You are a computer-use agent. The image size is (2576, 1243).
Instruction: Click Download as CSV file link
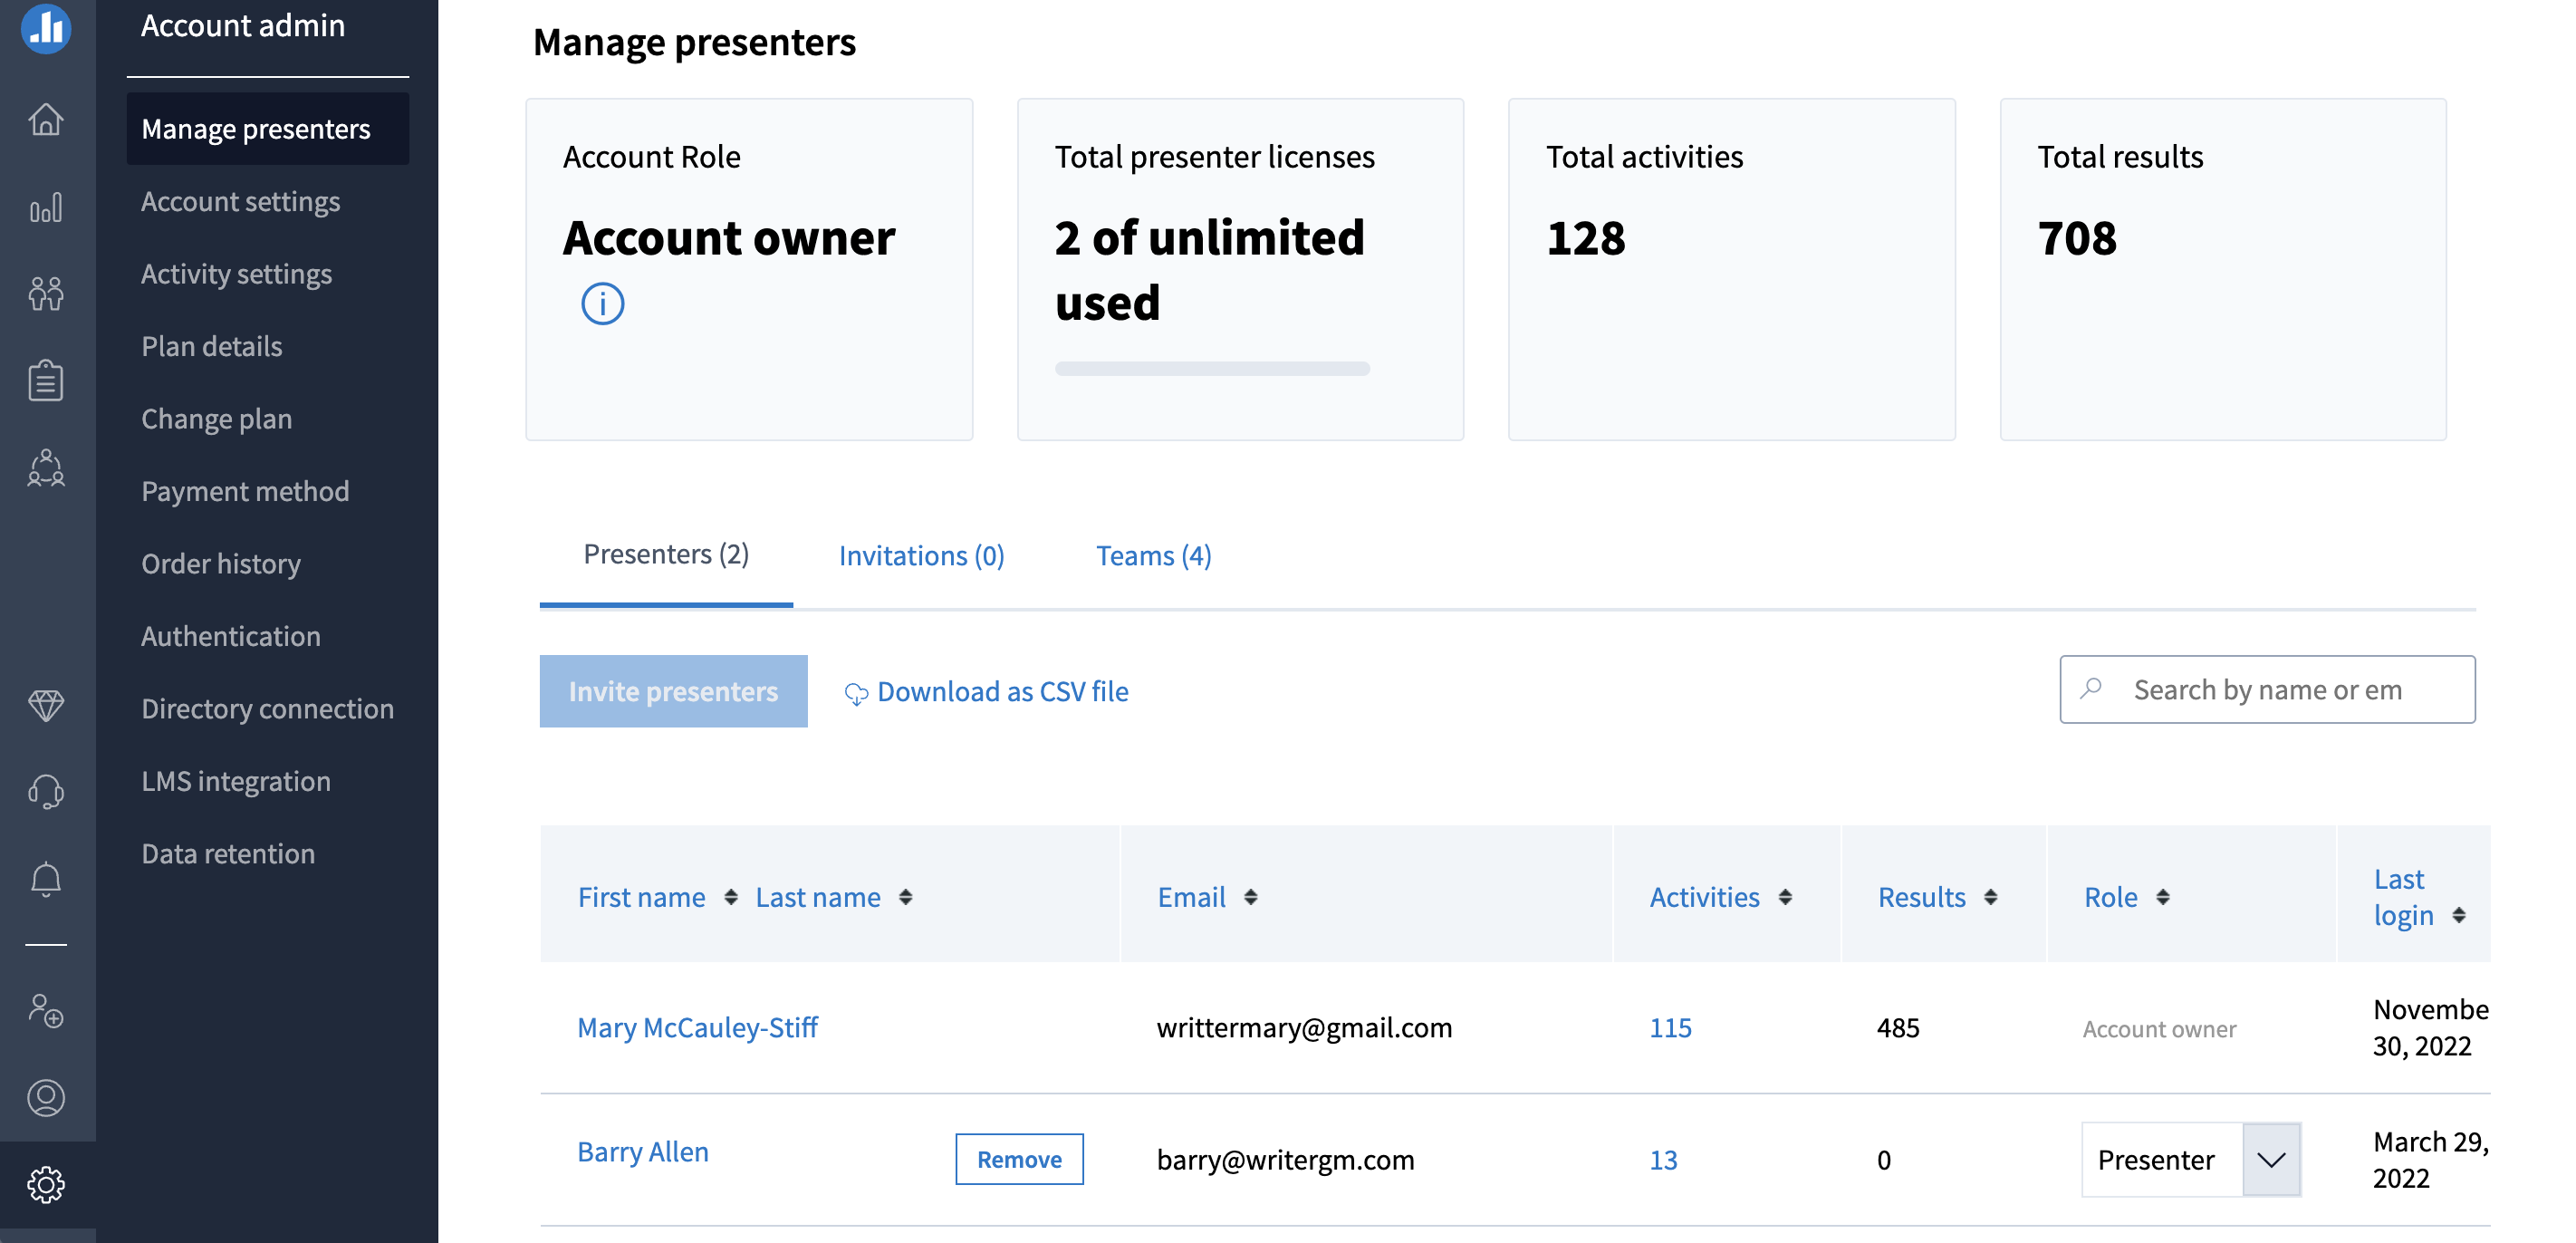(x=1002, y=691)
